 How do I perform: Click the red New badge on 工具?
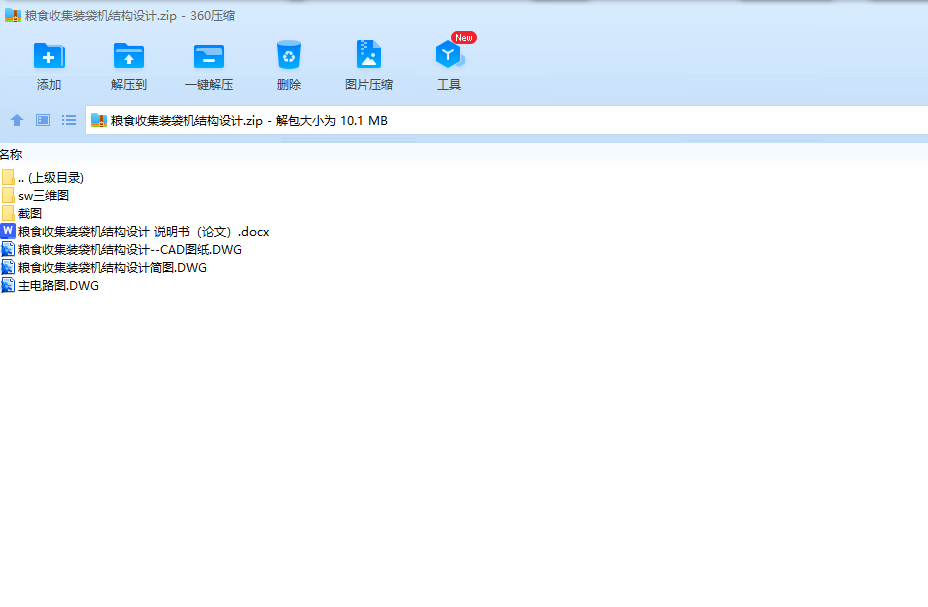(463, 37)
